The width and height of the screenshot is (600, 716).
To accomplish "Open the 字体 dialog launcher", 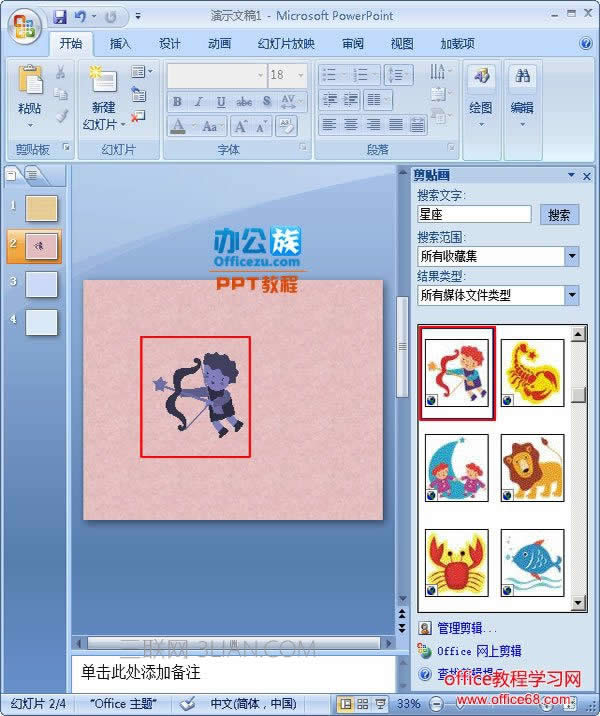I will coord(303,147).
